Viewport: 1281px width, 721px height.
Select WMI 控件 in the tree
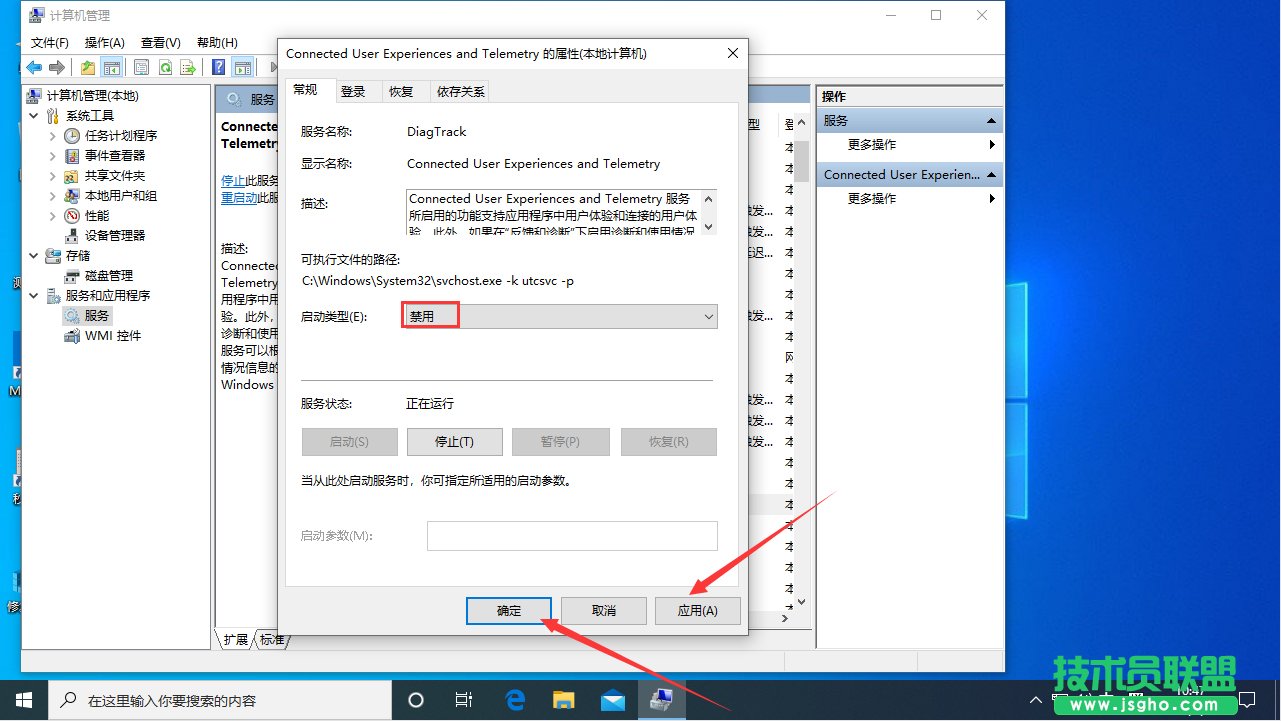pos(112,336)
